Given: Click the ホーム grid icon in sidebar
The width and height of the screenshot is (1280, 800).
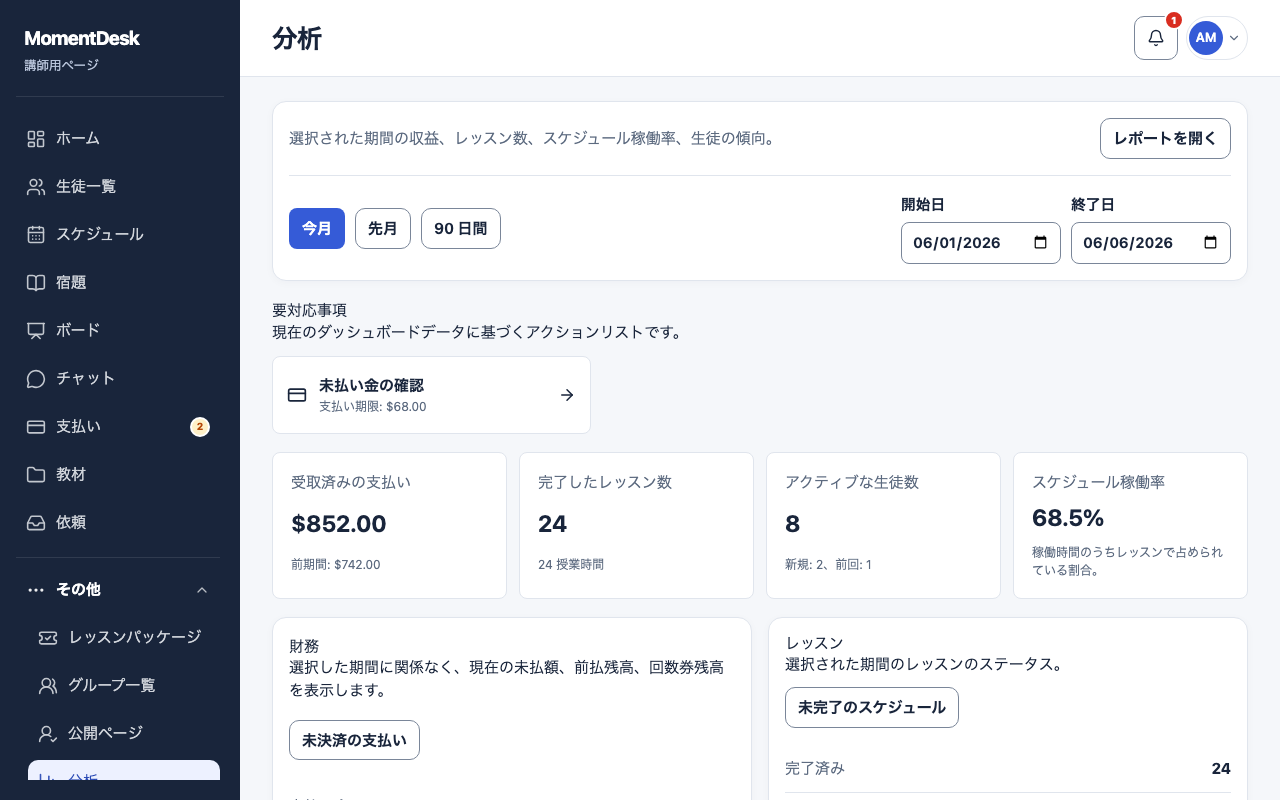Looking at the screenshot, I should [36, 139].
